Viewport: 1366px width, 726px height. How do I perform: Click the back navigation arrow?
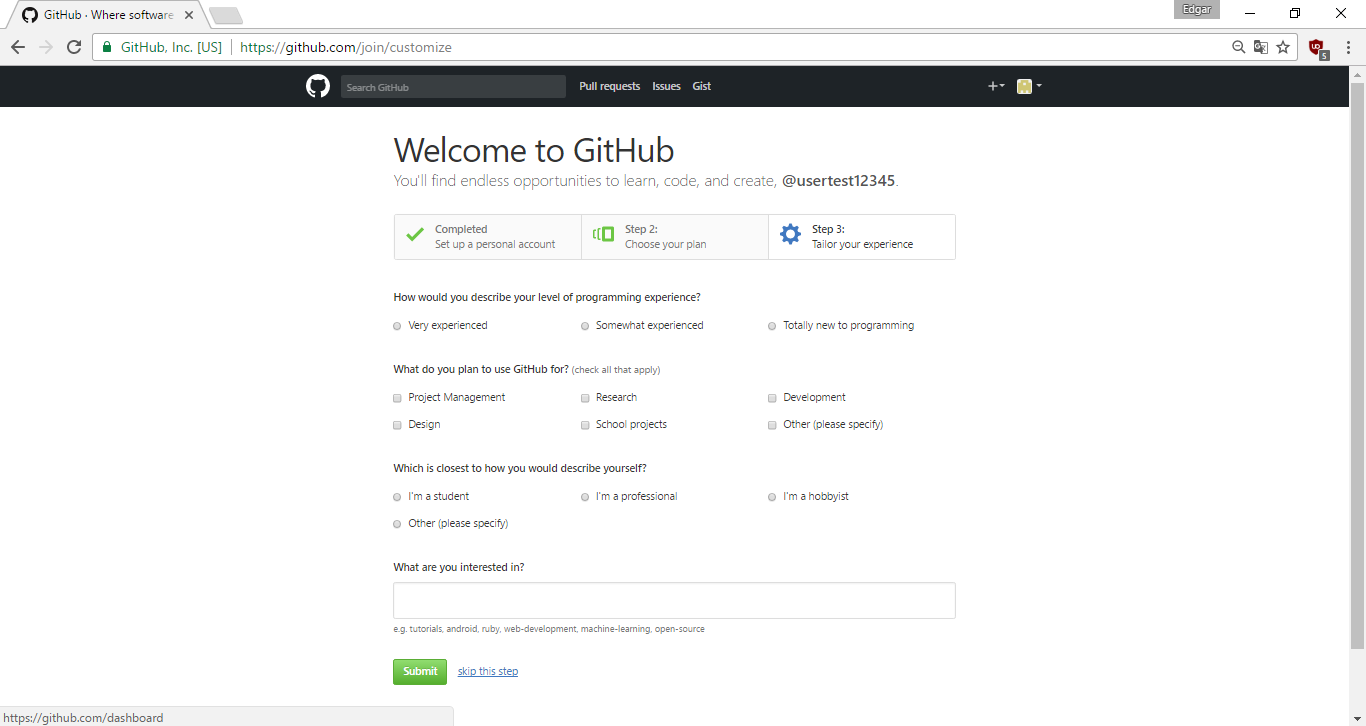(x=17, y=46)
